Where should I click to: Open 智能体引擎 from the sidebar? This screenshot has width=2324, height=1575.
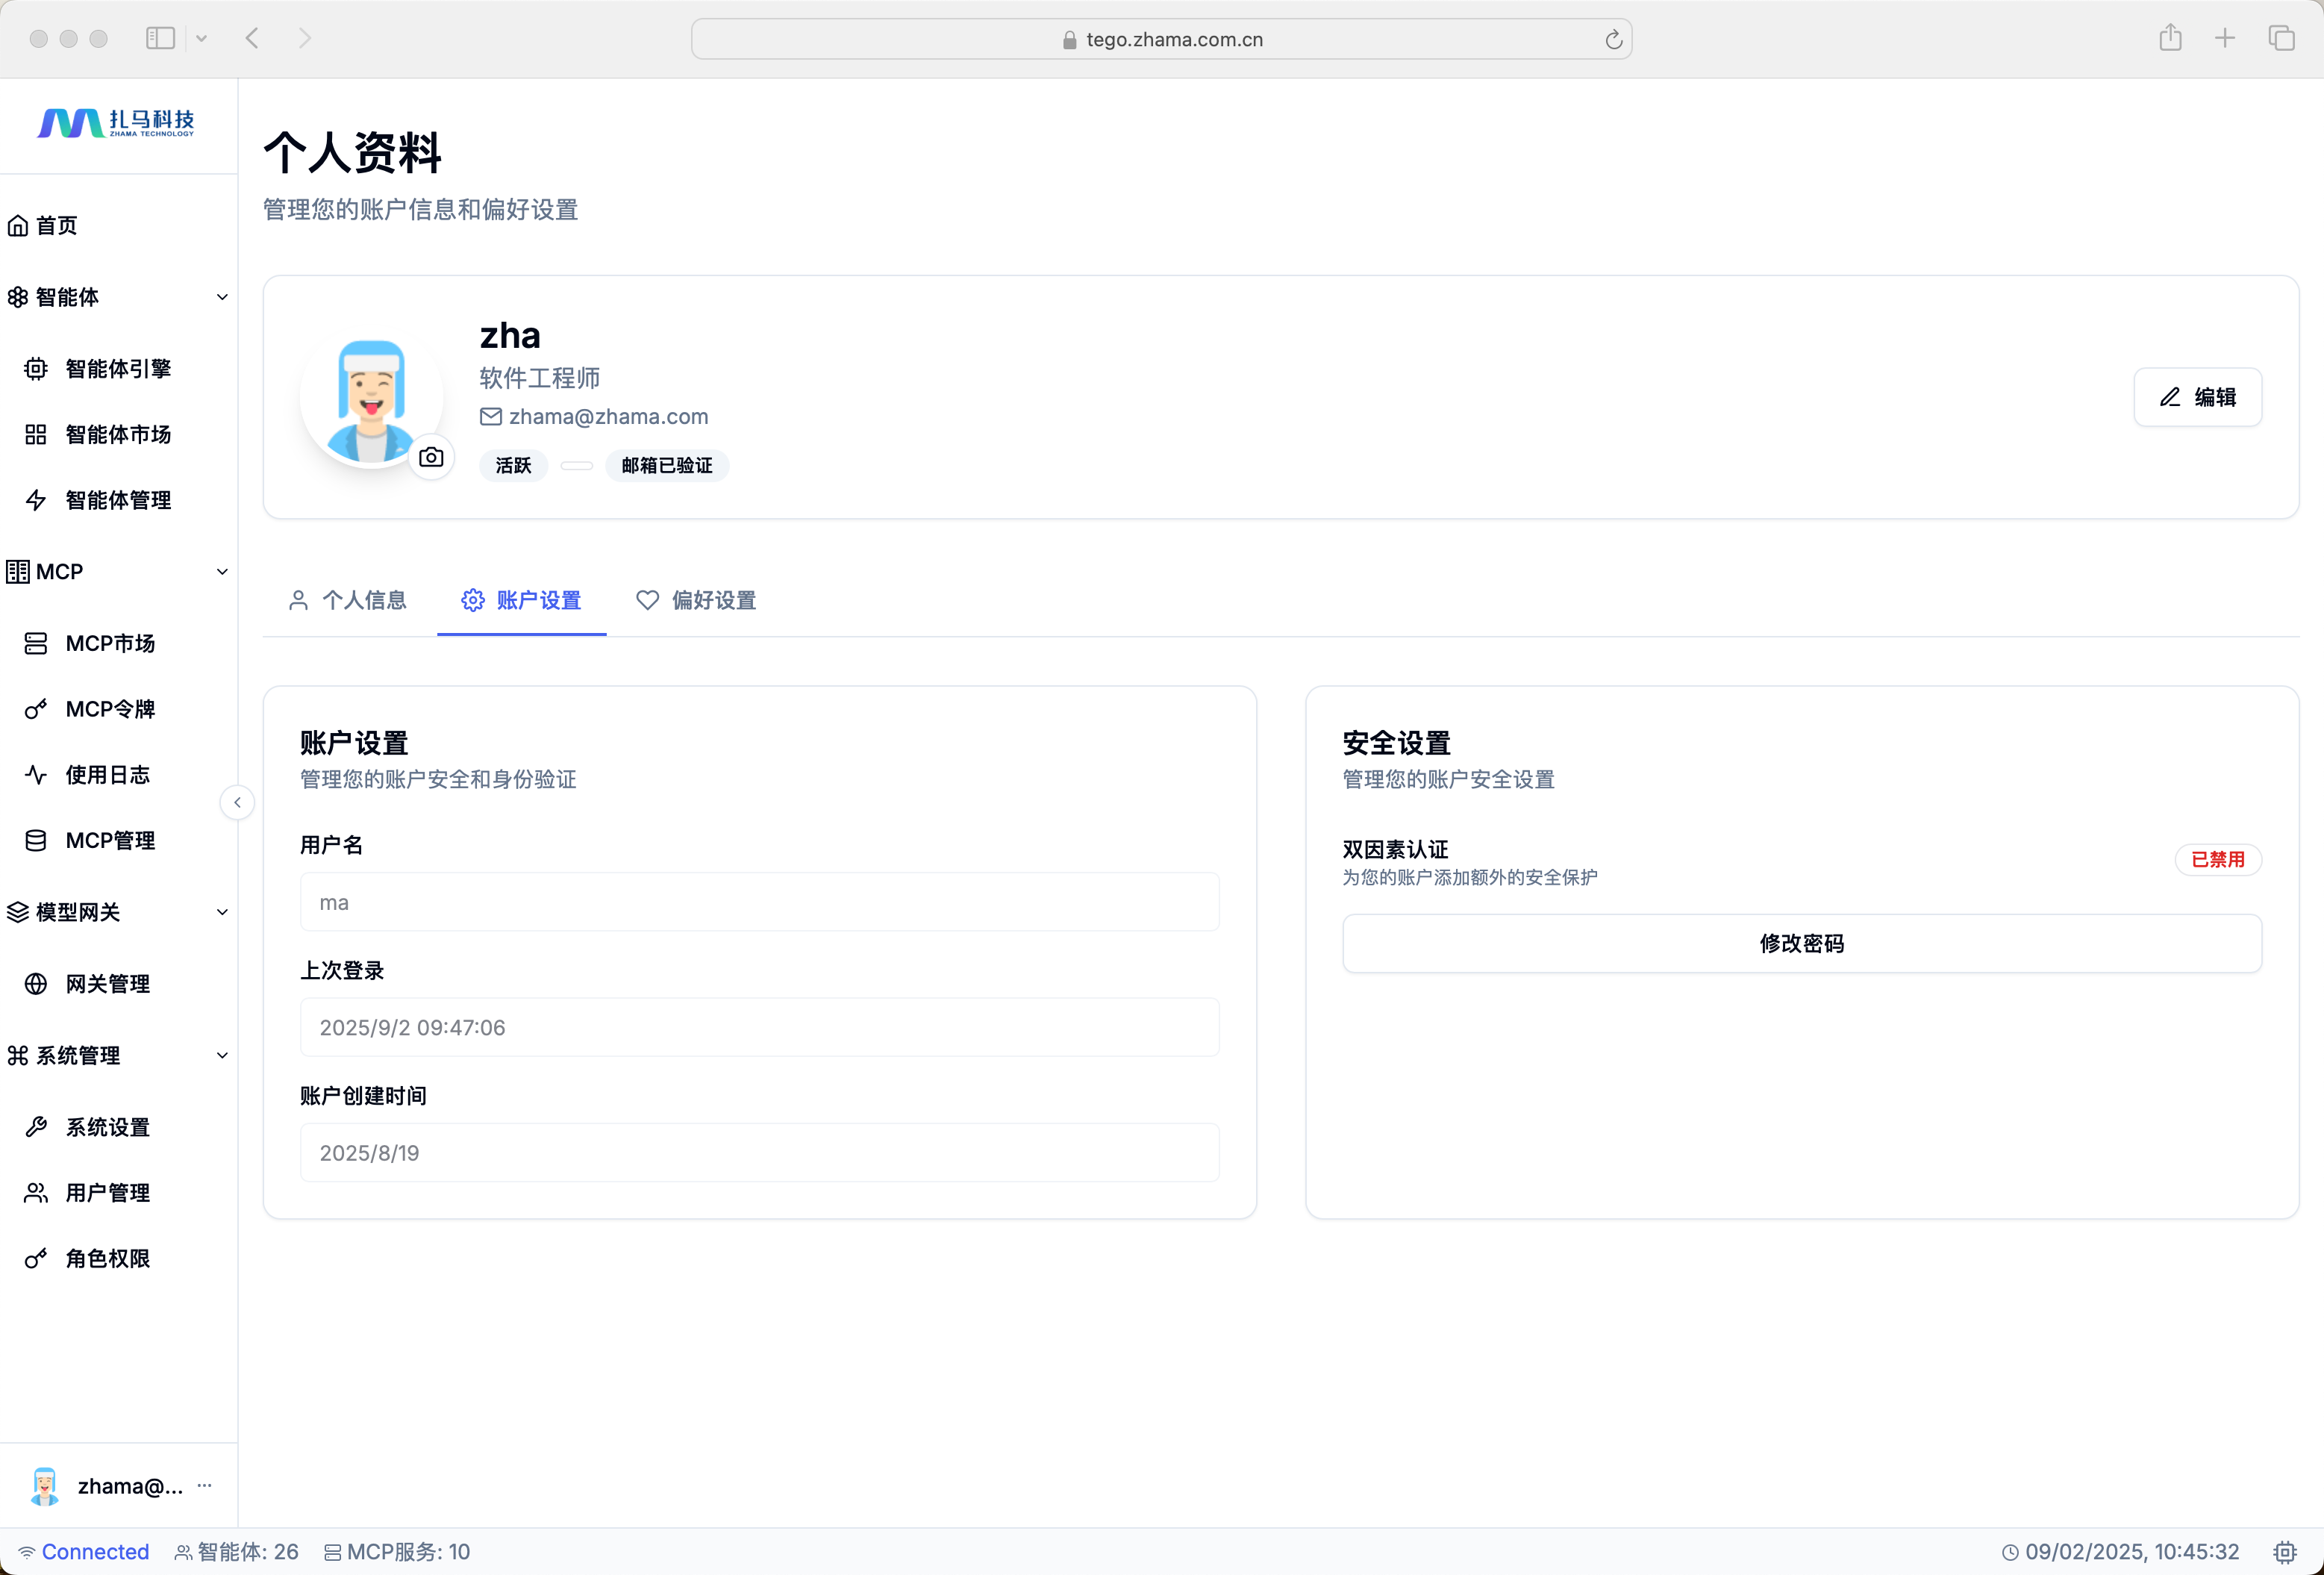pos(117,369)
